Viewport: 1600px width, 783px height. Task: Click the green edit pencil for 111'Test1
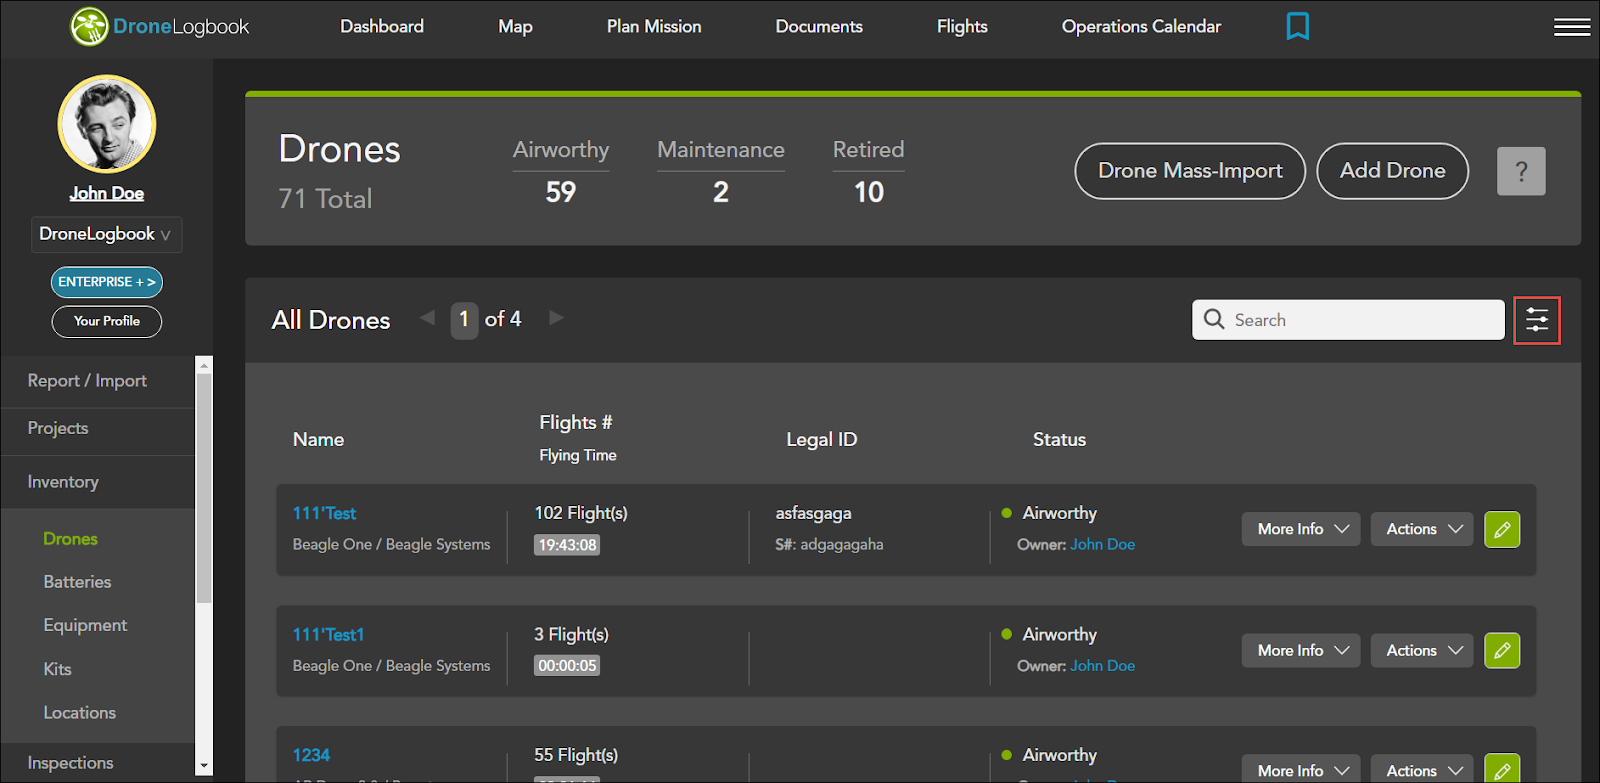click(1502, 650)
